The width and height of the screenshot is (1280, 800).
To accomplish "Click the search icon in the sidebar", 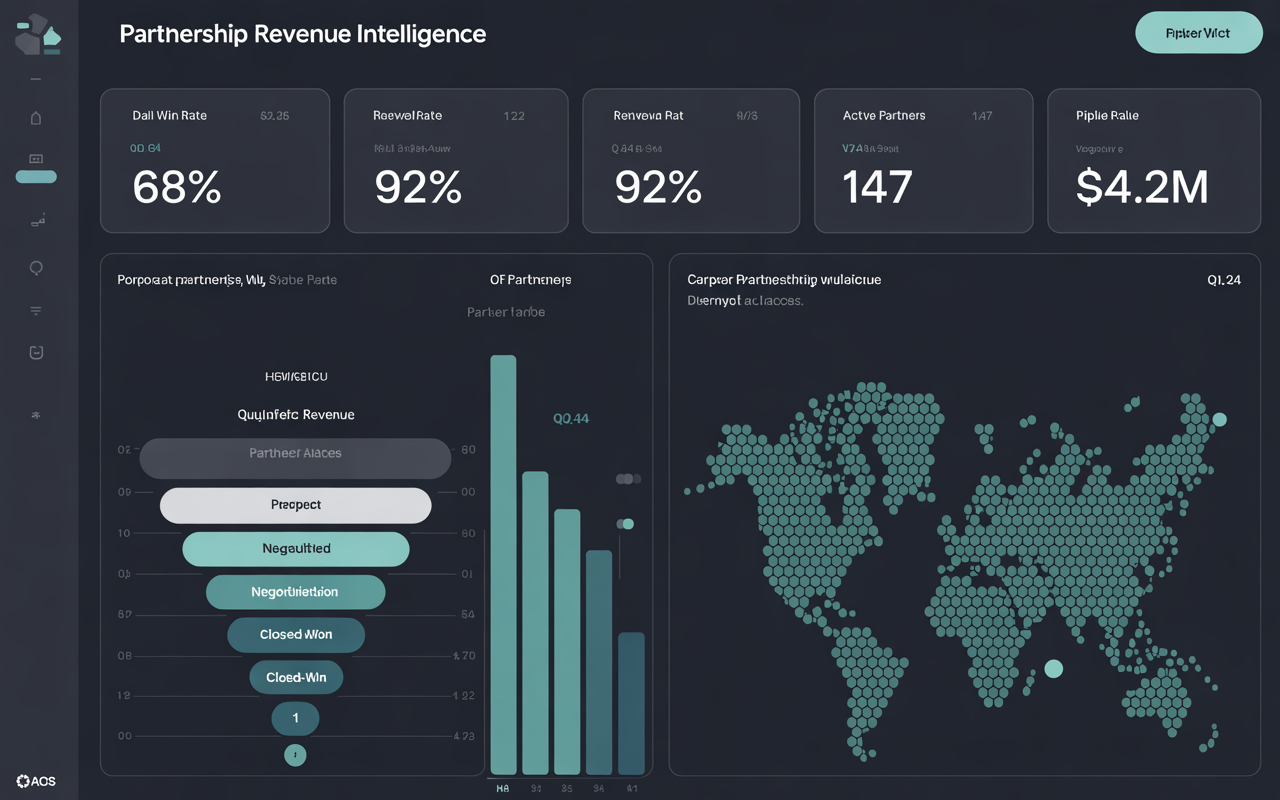I will click(35, 267).
